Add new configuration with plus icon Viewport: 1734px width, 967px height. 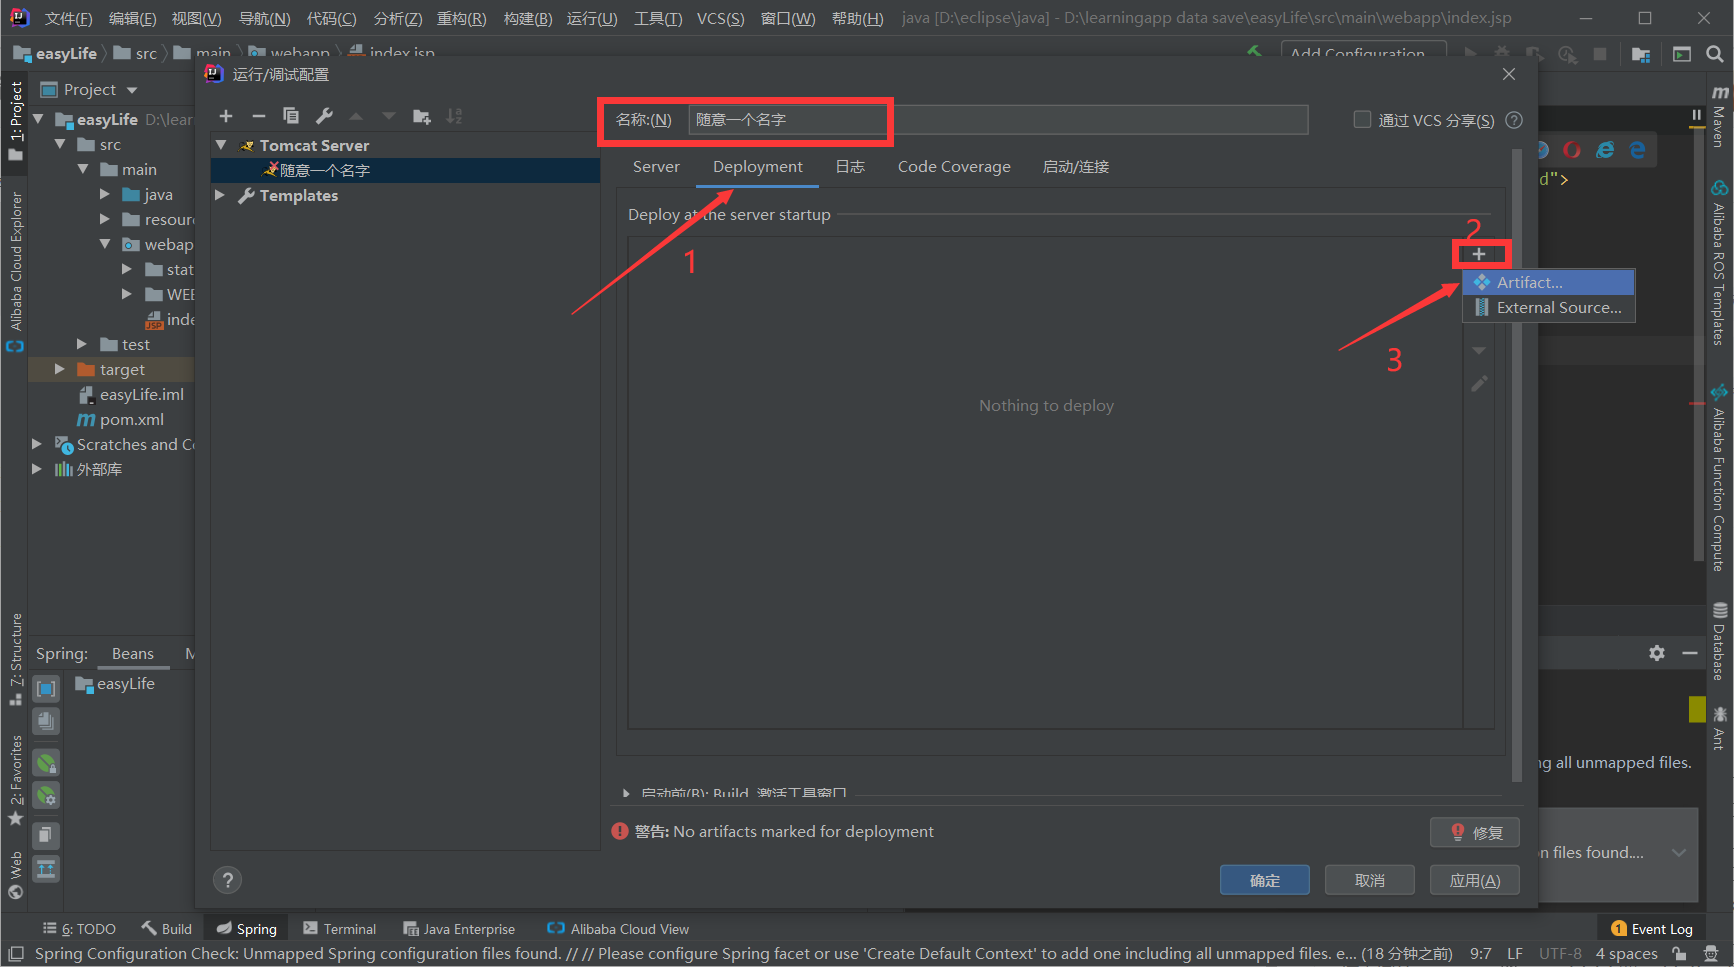226,116
